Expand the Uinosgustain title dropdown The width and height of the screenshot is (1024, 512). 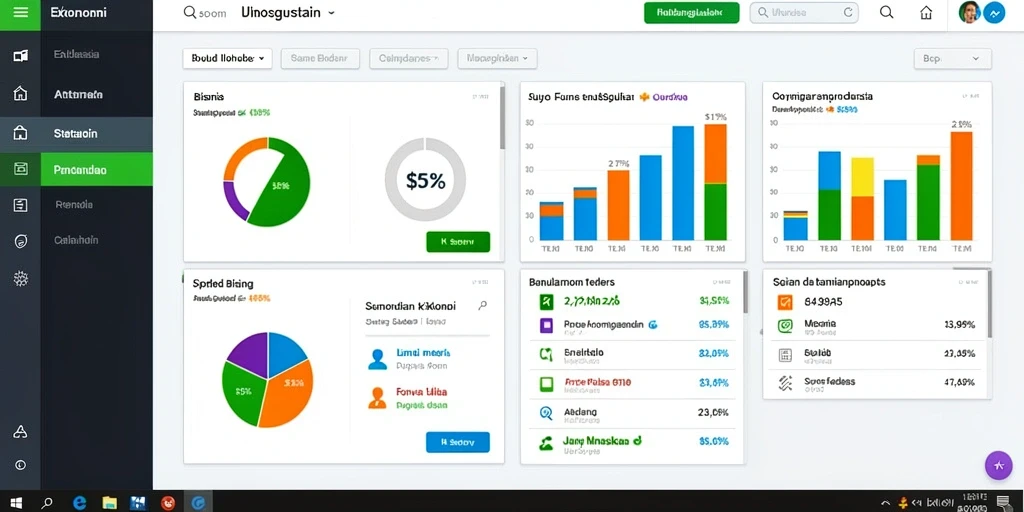click(x=287, y=12)
